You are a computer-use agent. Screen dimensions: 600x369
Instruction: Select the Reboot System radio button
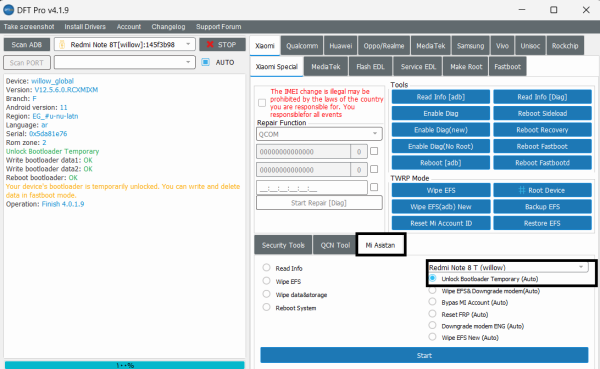pyautogui.click(x=266, y=307)
